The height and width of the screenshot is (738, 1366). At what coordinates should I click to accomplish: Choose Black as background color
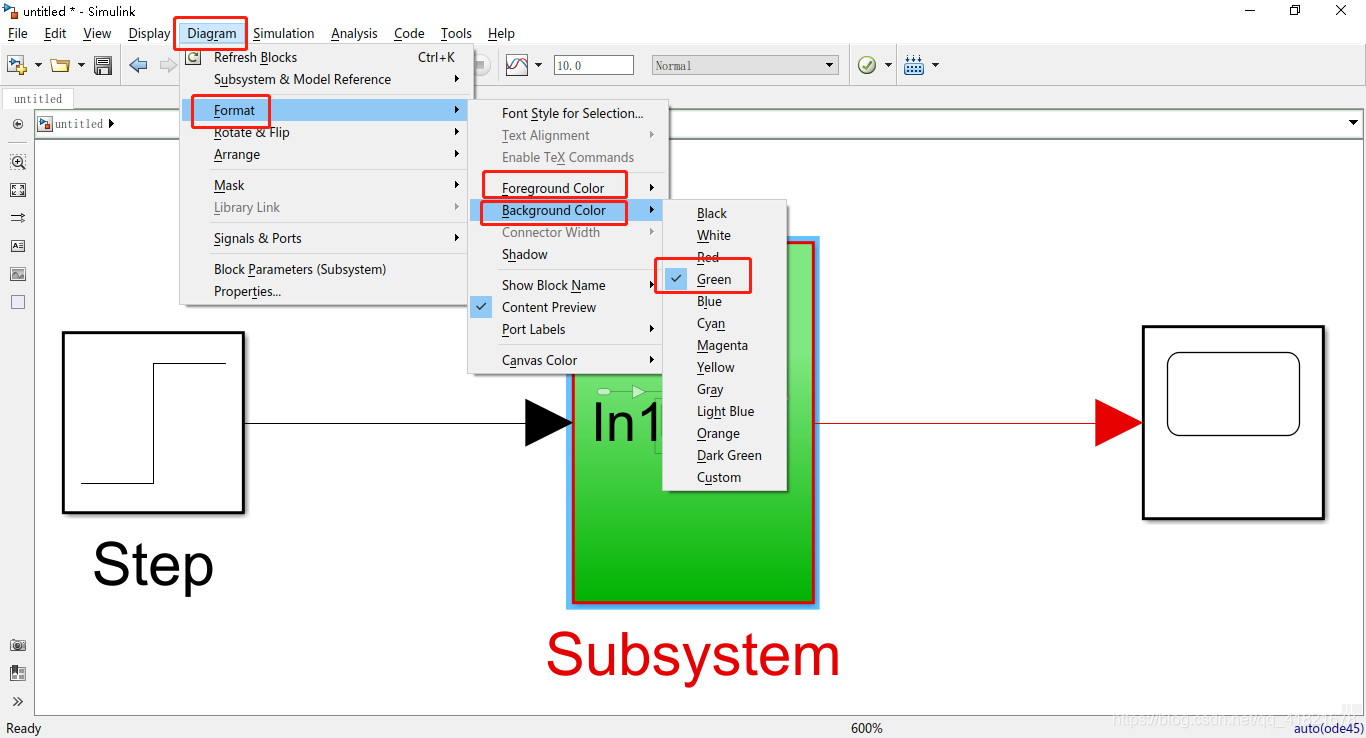click(712, 213)
